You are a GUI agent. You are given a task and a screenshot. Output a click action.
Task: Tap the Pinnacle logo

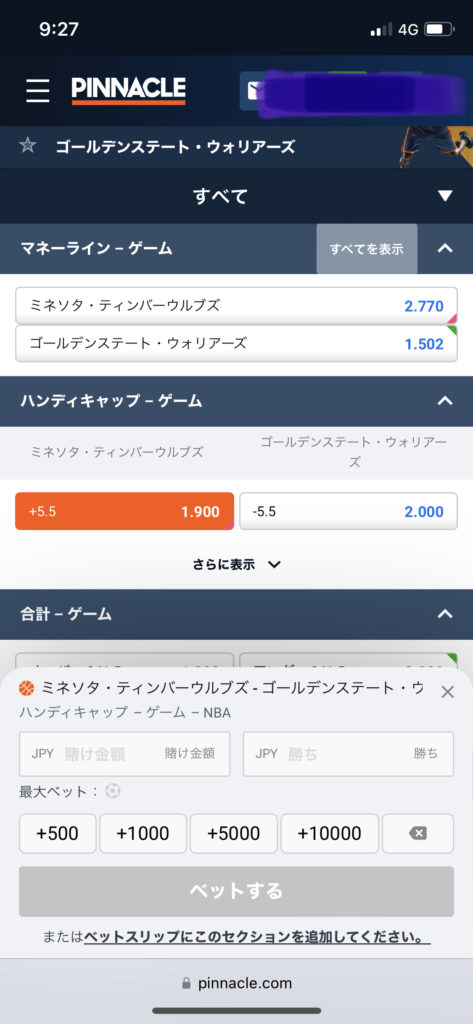(128, 91)
